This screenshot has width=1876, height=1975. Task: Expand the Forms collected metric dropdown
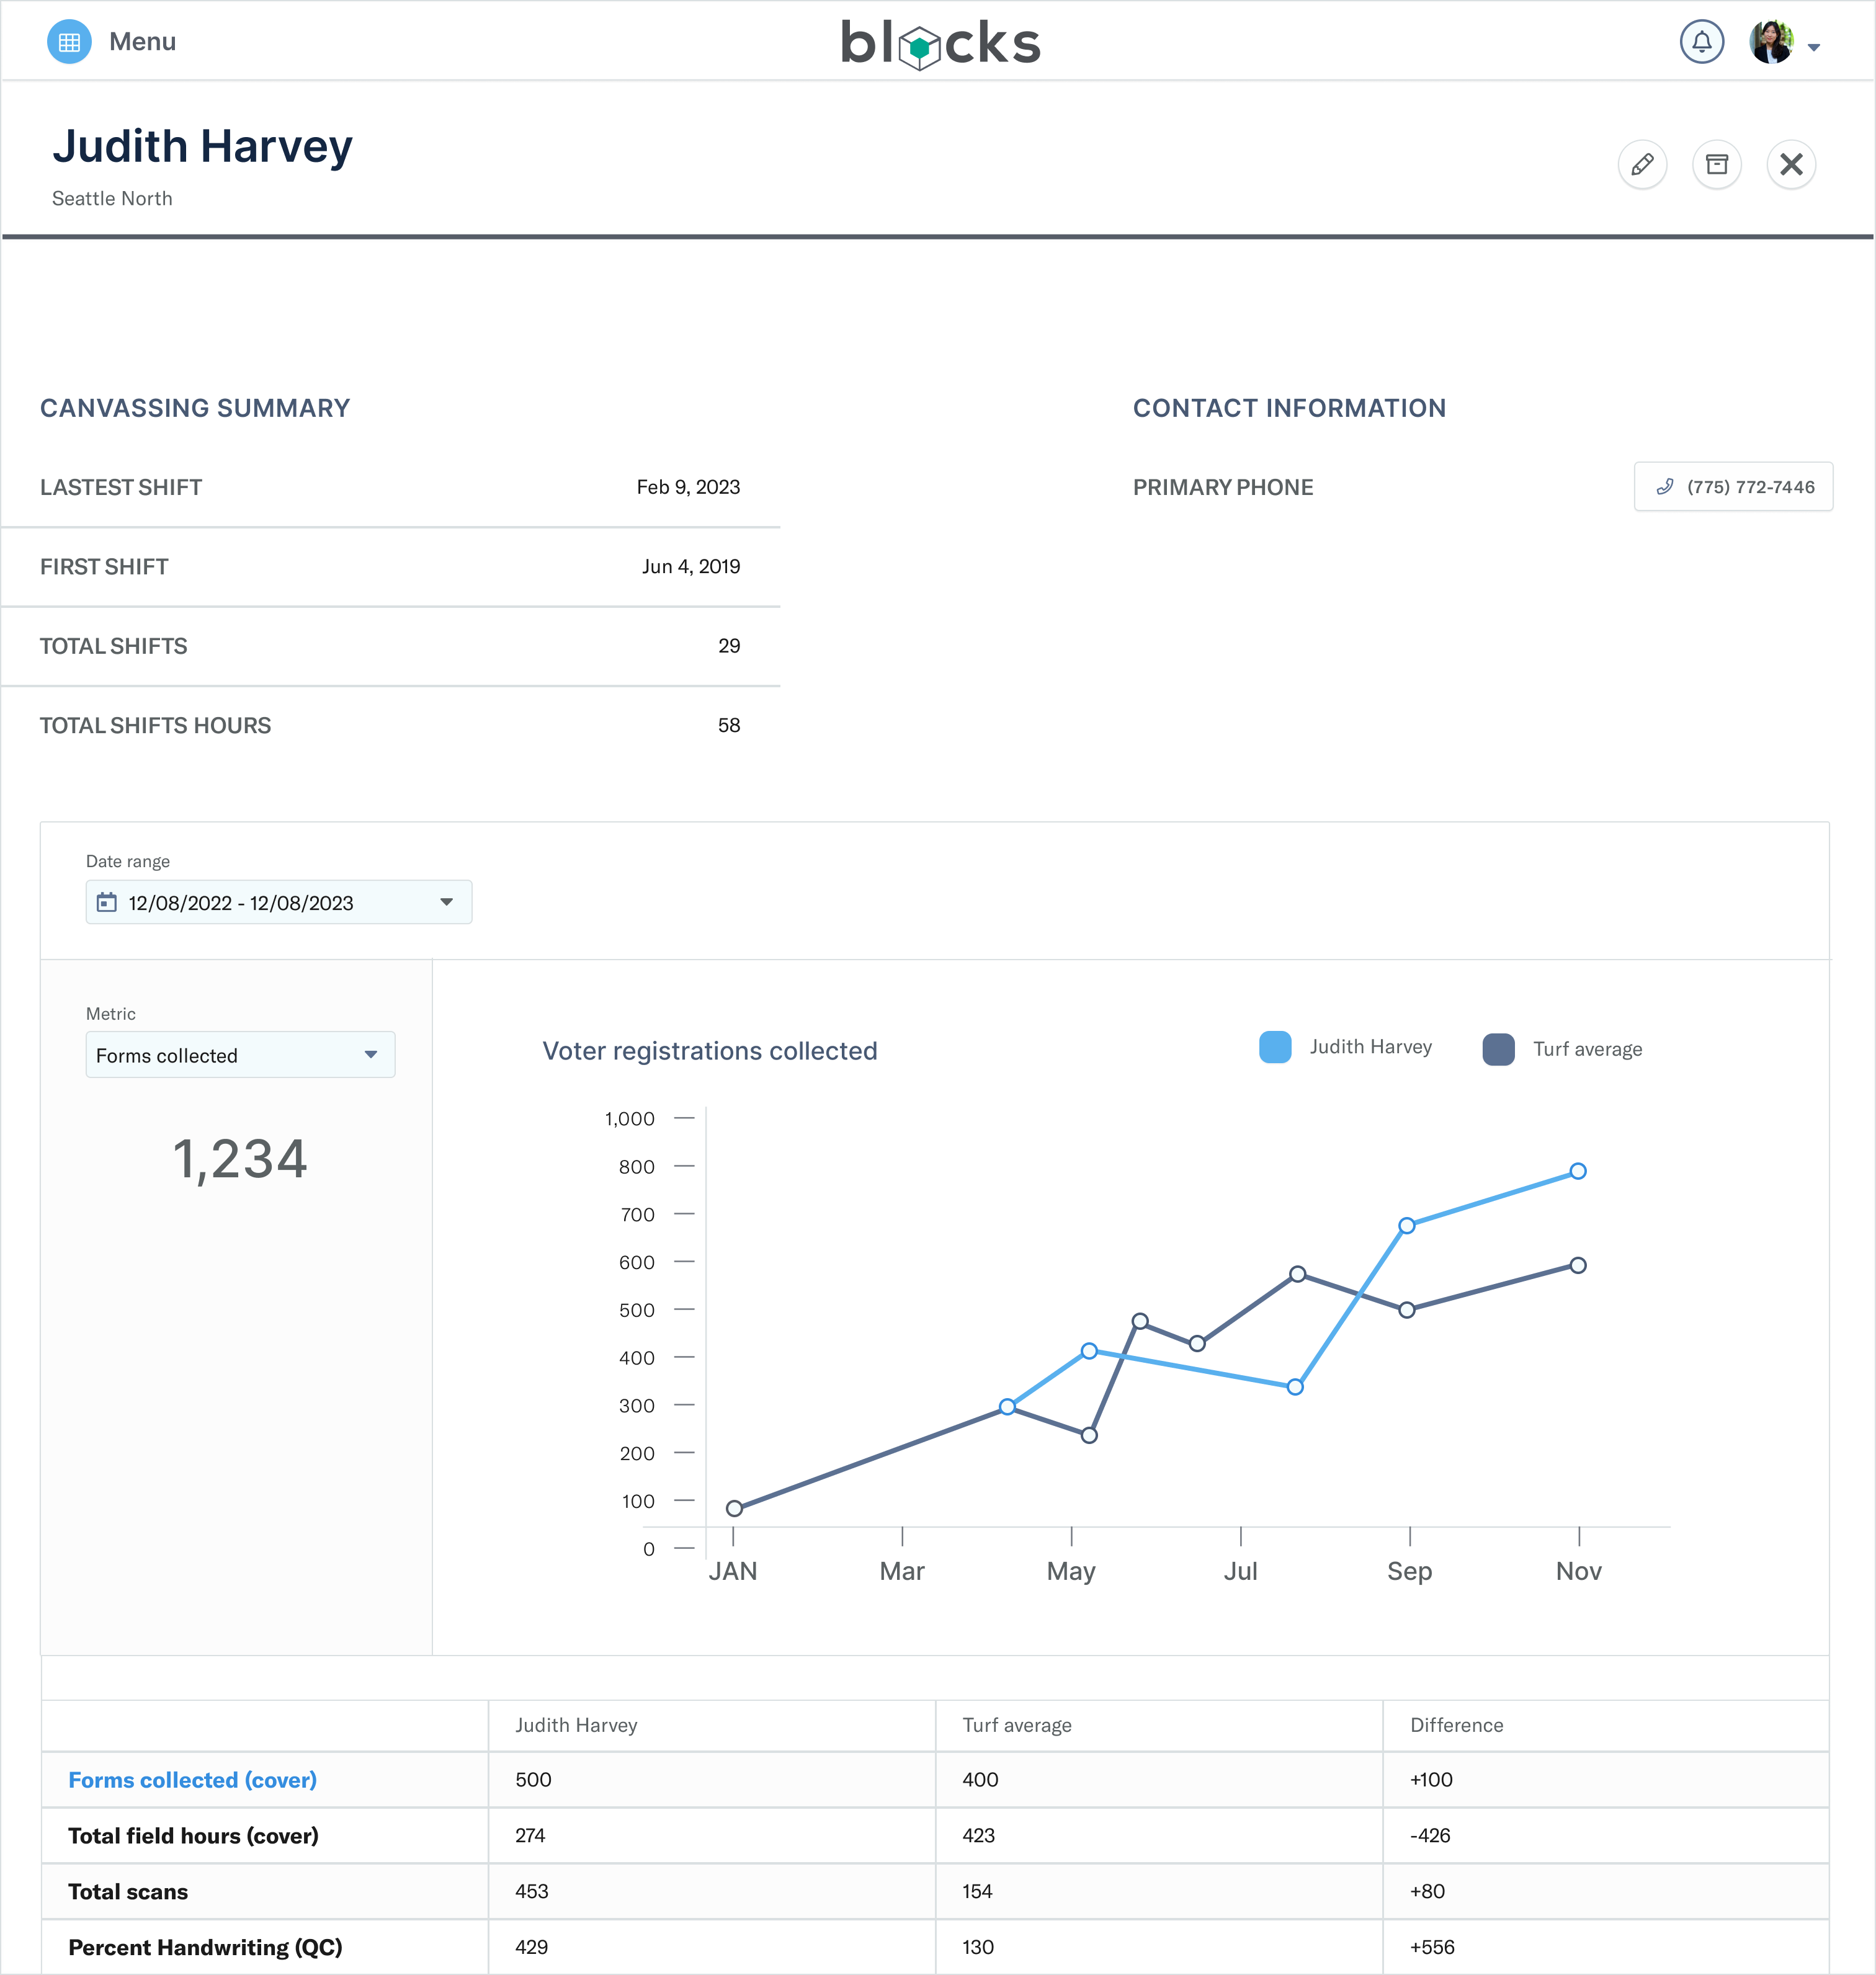[x=240, y=1055]
